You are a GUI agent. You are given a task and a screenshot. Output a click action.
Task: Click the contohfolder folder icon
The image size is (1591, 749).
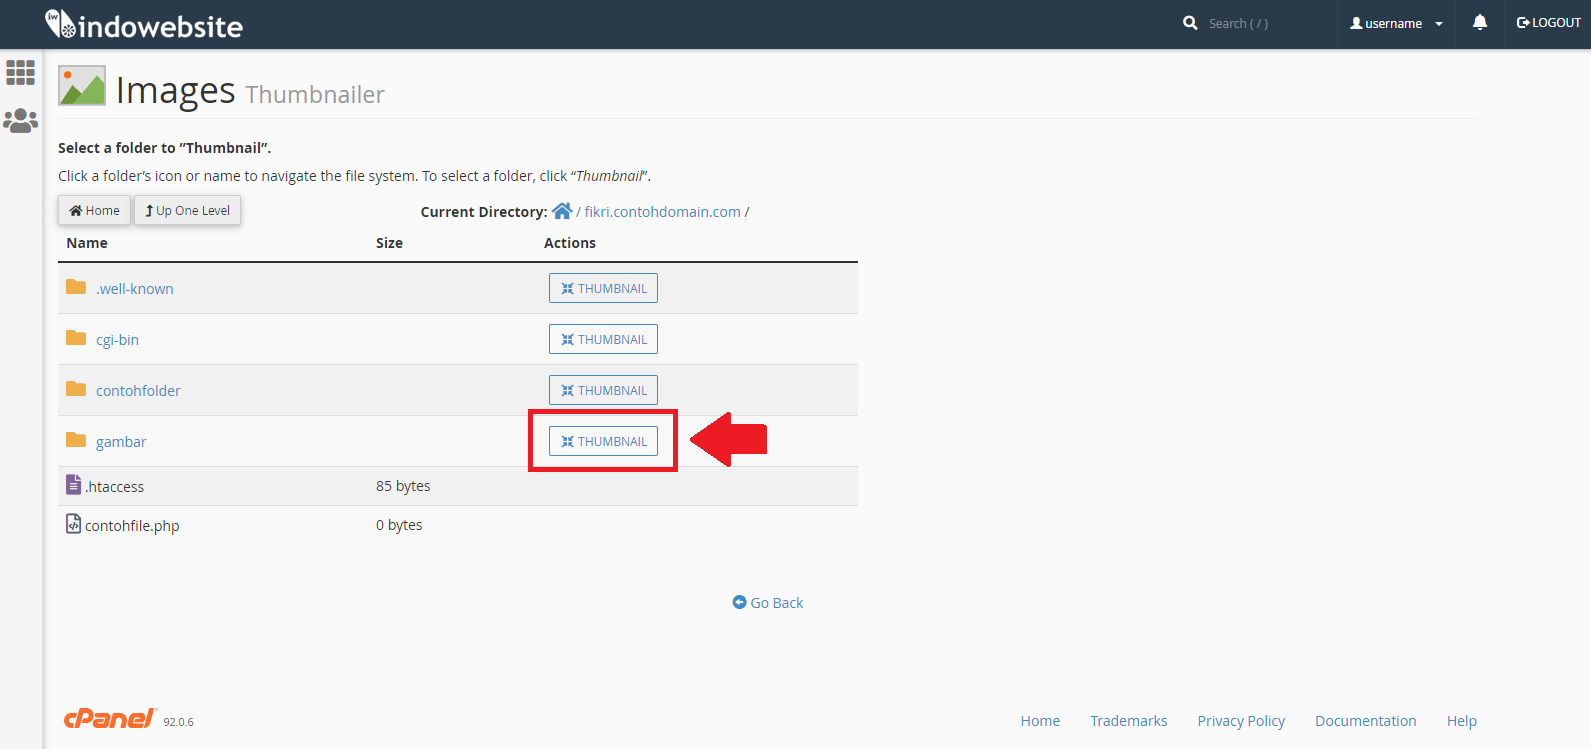pyautogui.click(x=76, y=389)
